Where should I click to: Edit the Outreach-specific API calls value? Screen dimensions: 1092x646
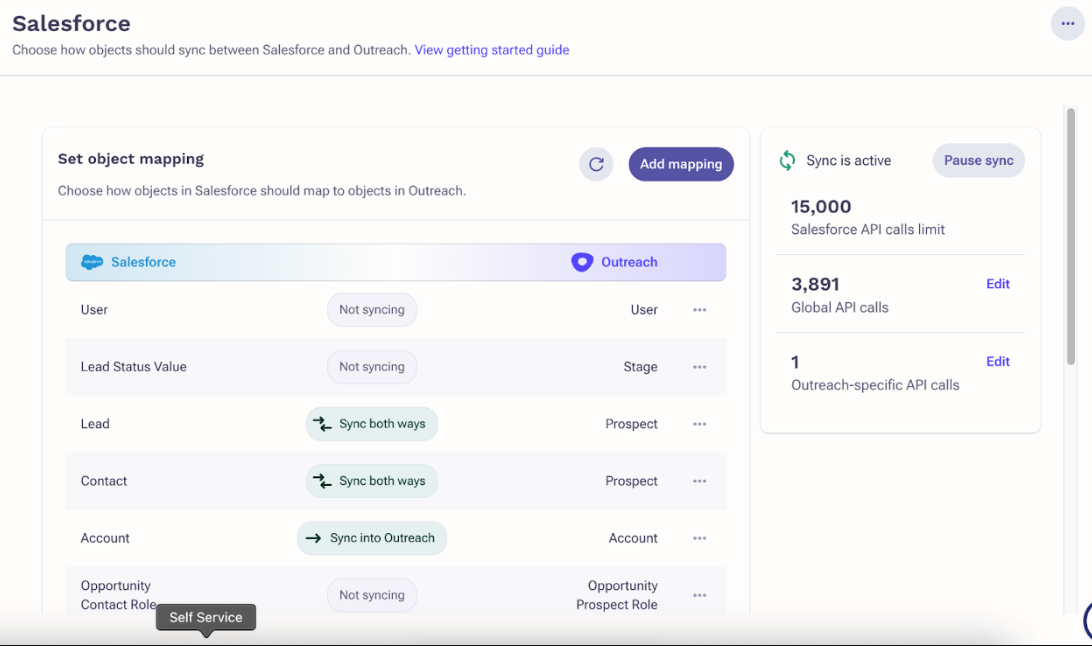(x=997, y=361)
